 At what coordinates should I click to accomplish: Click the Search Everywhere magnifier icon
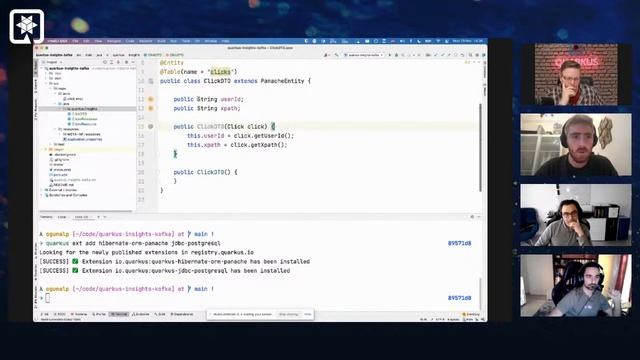[x=470, y=55]
